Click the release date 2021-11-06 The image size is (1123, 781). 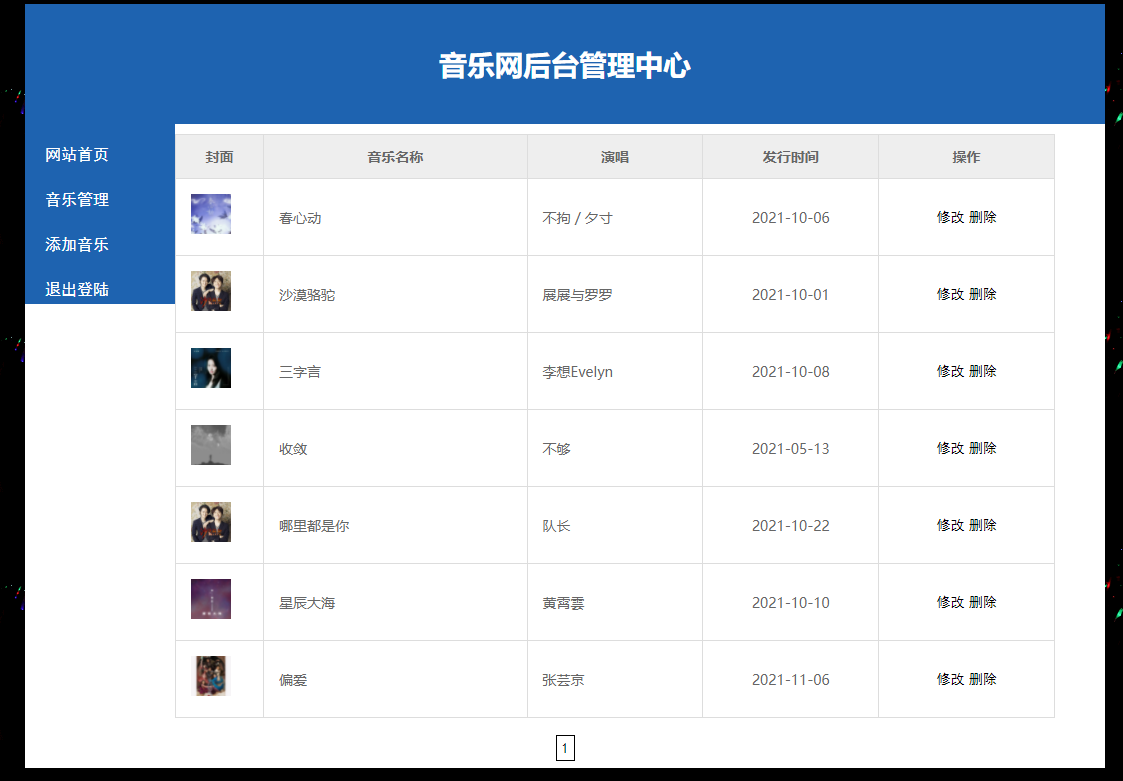pos(791,680)
